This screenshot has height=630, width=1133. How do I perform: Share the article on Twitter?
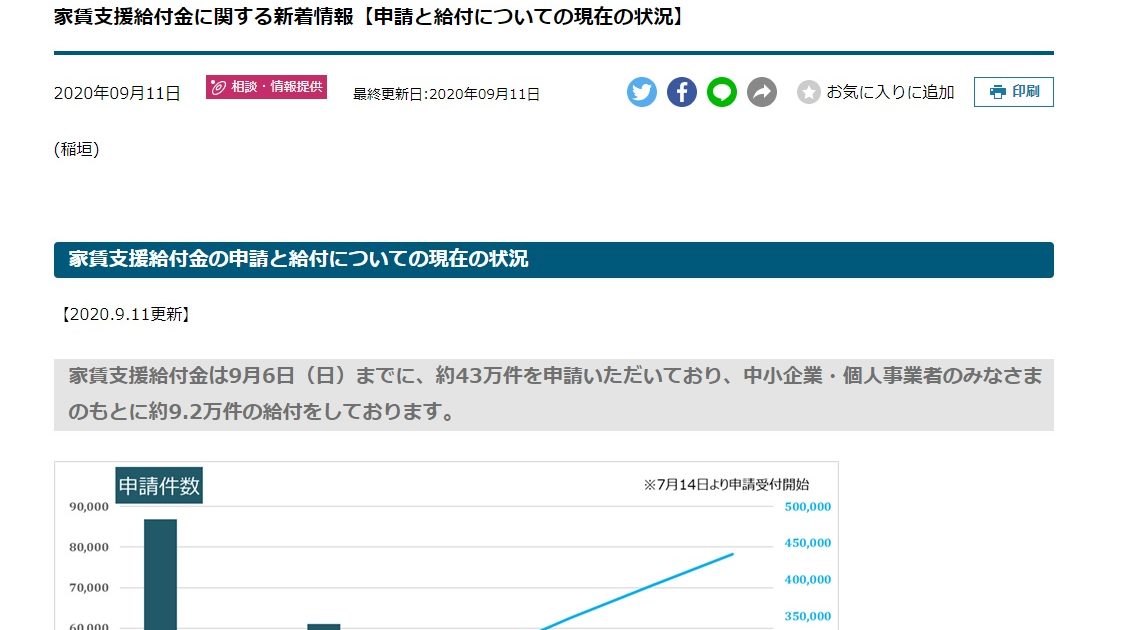(642, 92)
